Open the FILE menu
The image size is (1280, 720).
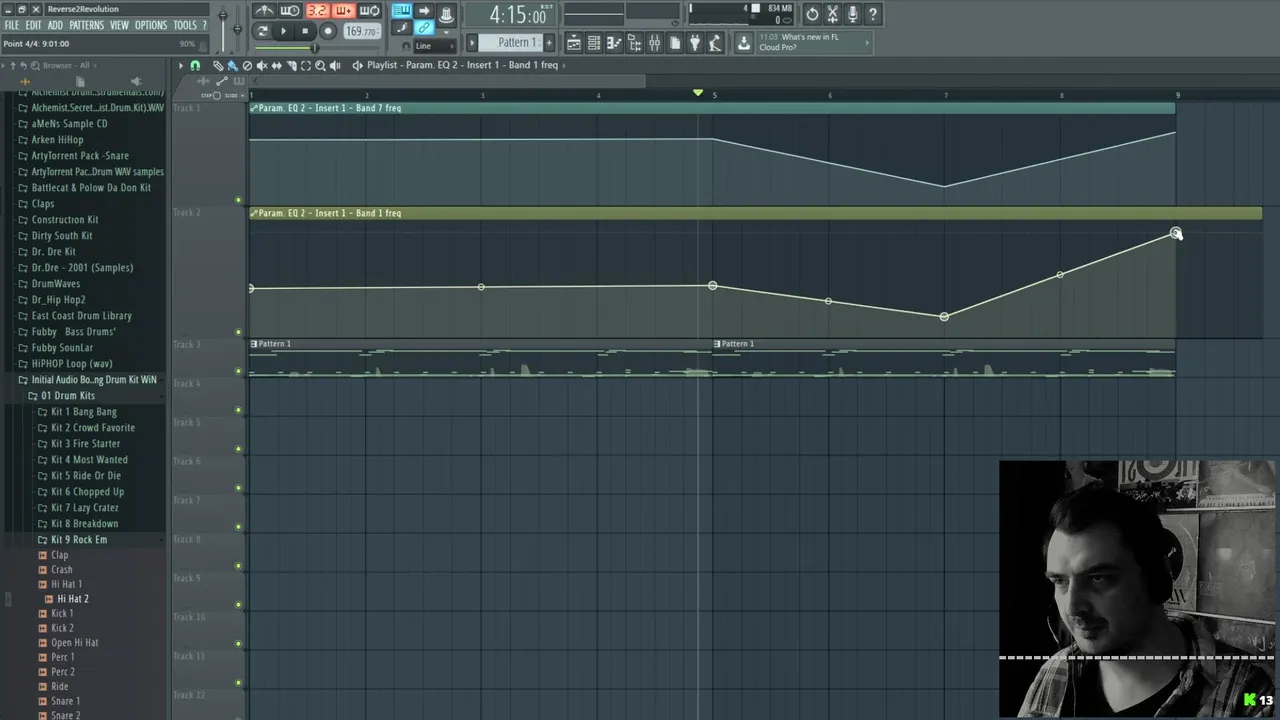pyautogui.click(x=11, y=25)
